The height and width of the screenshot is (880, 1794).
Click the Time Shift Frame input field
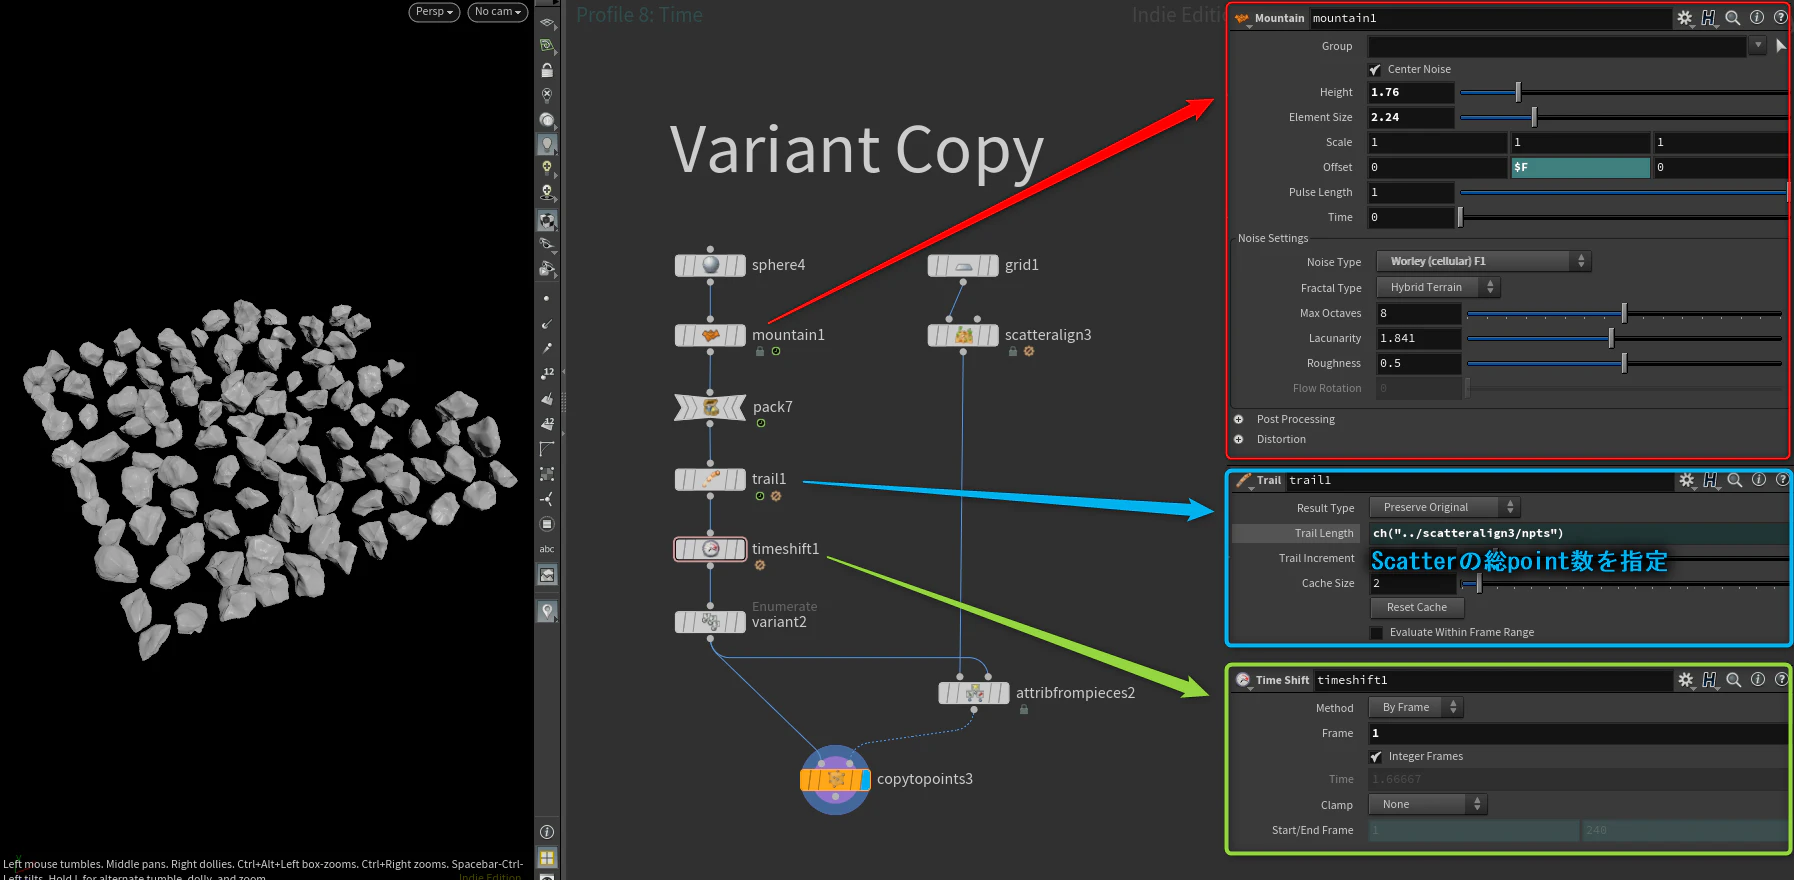pos(1577,734)
